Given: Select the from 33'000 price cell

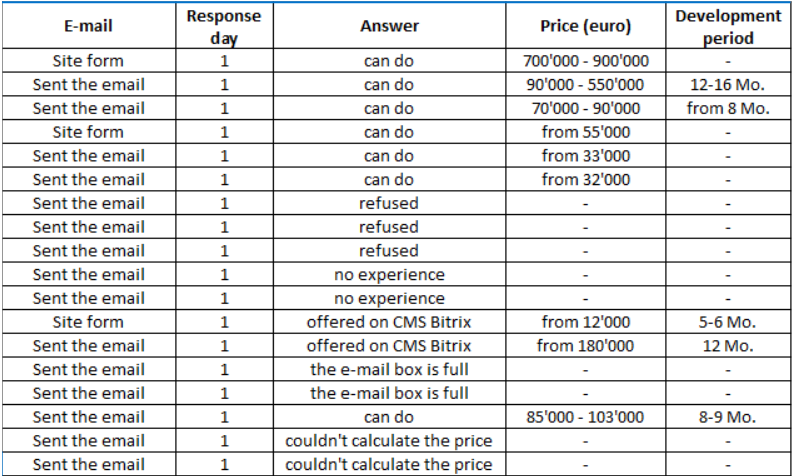Looking at the screenshot, I should 585,156.
